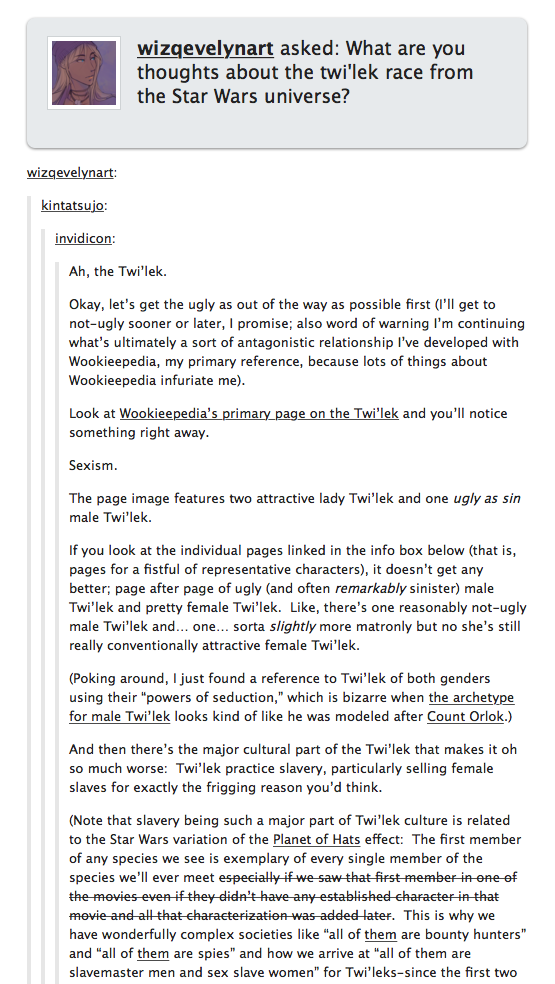Visit the kintatsujo blog link
This screenshot has width=555, height=984.
[72, 205]
